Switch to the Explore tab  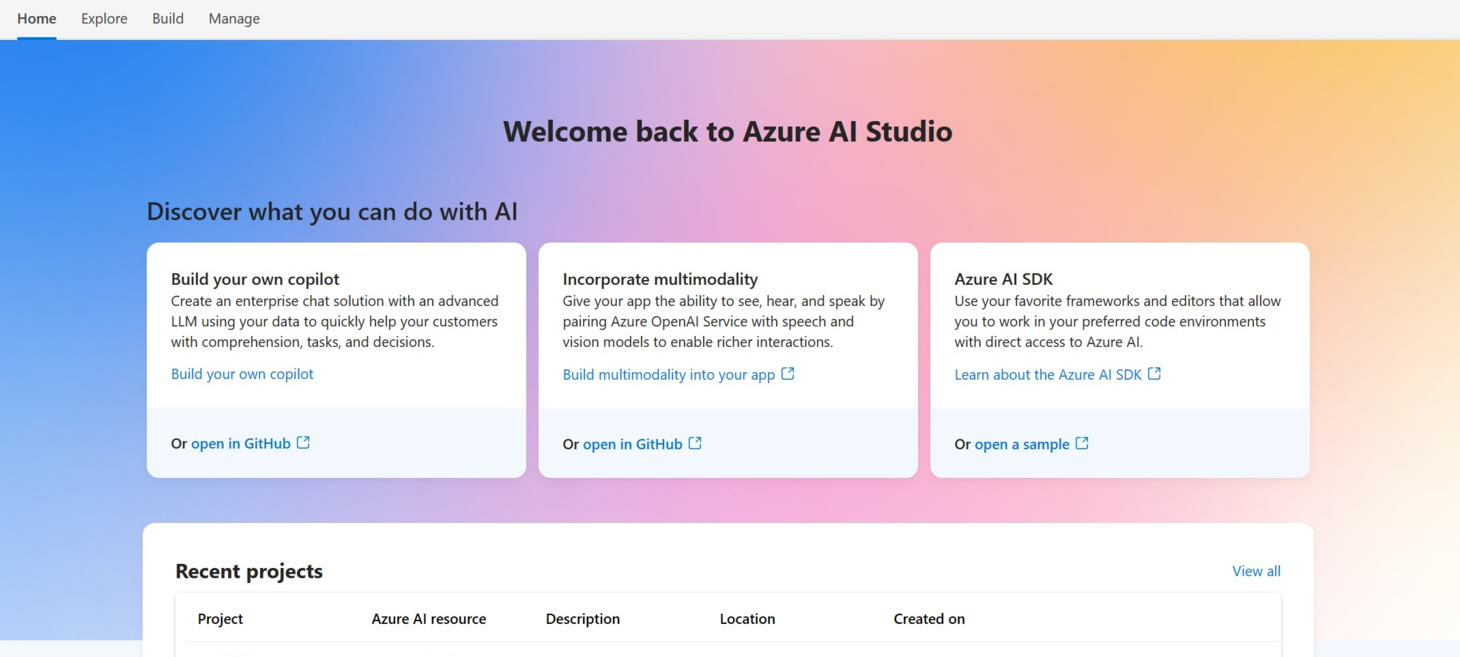tap(104, 18)
